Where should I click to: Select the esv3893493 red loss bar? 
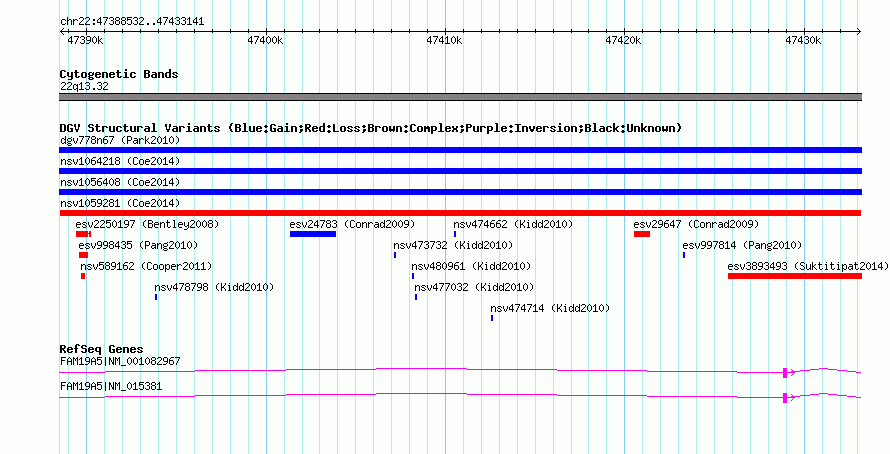pyautogui.click(x=795, y=276)
